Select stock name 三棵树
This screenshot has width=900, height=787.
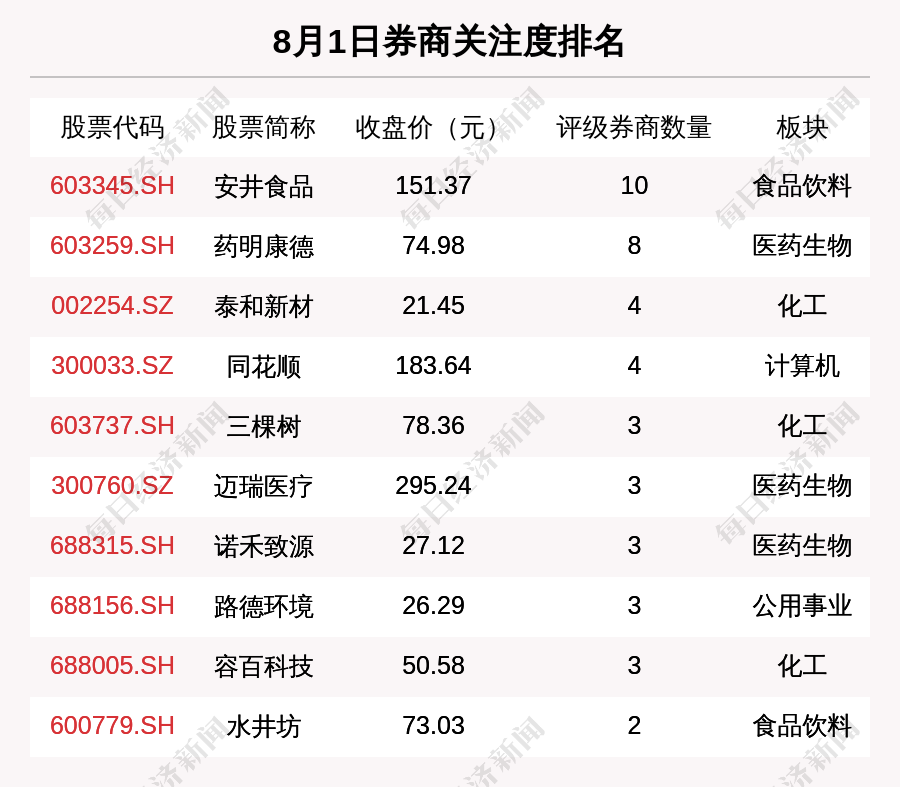coord(263,427)
